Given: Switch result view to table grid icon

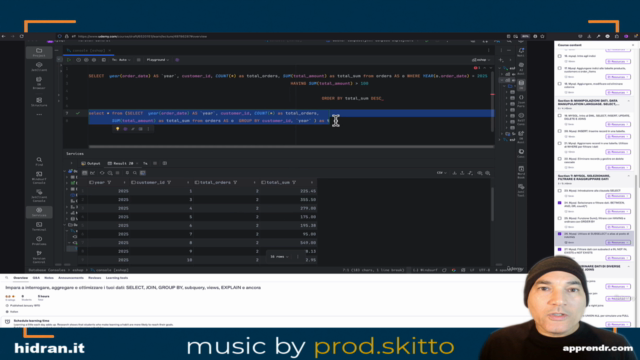Looking at the screenshot, I should (x=84, y=173).
